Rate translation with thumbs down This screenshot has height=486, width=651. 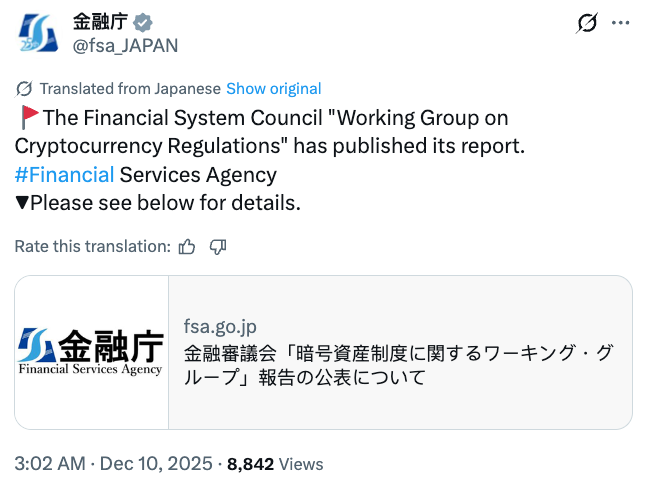tap(218, 246)
